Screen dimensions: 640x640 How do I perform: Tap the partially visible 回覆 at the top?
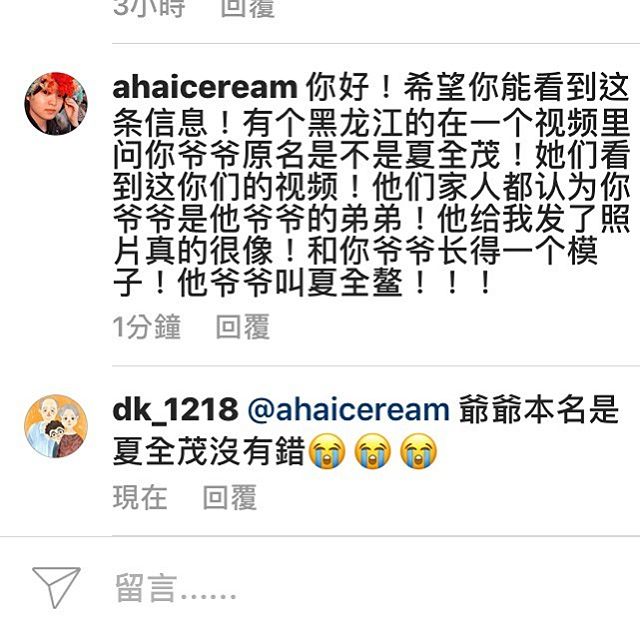pos(248,8)
